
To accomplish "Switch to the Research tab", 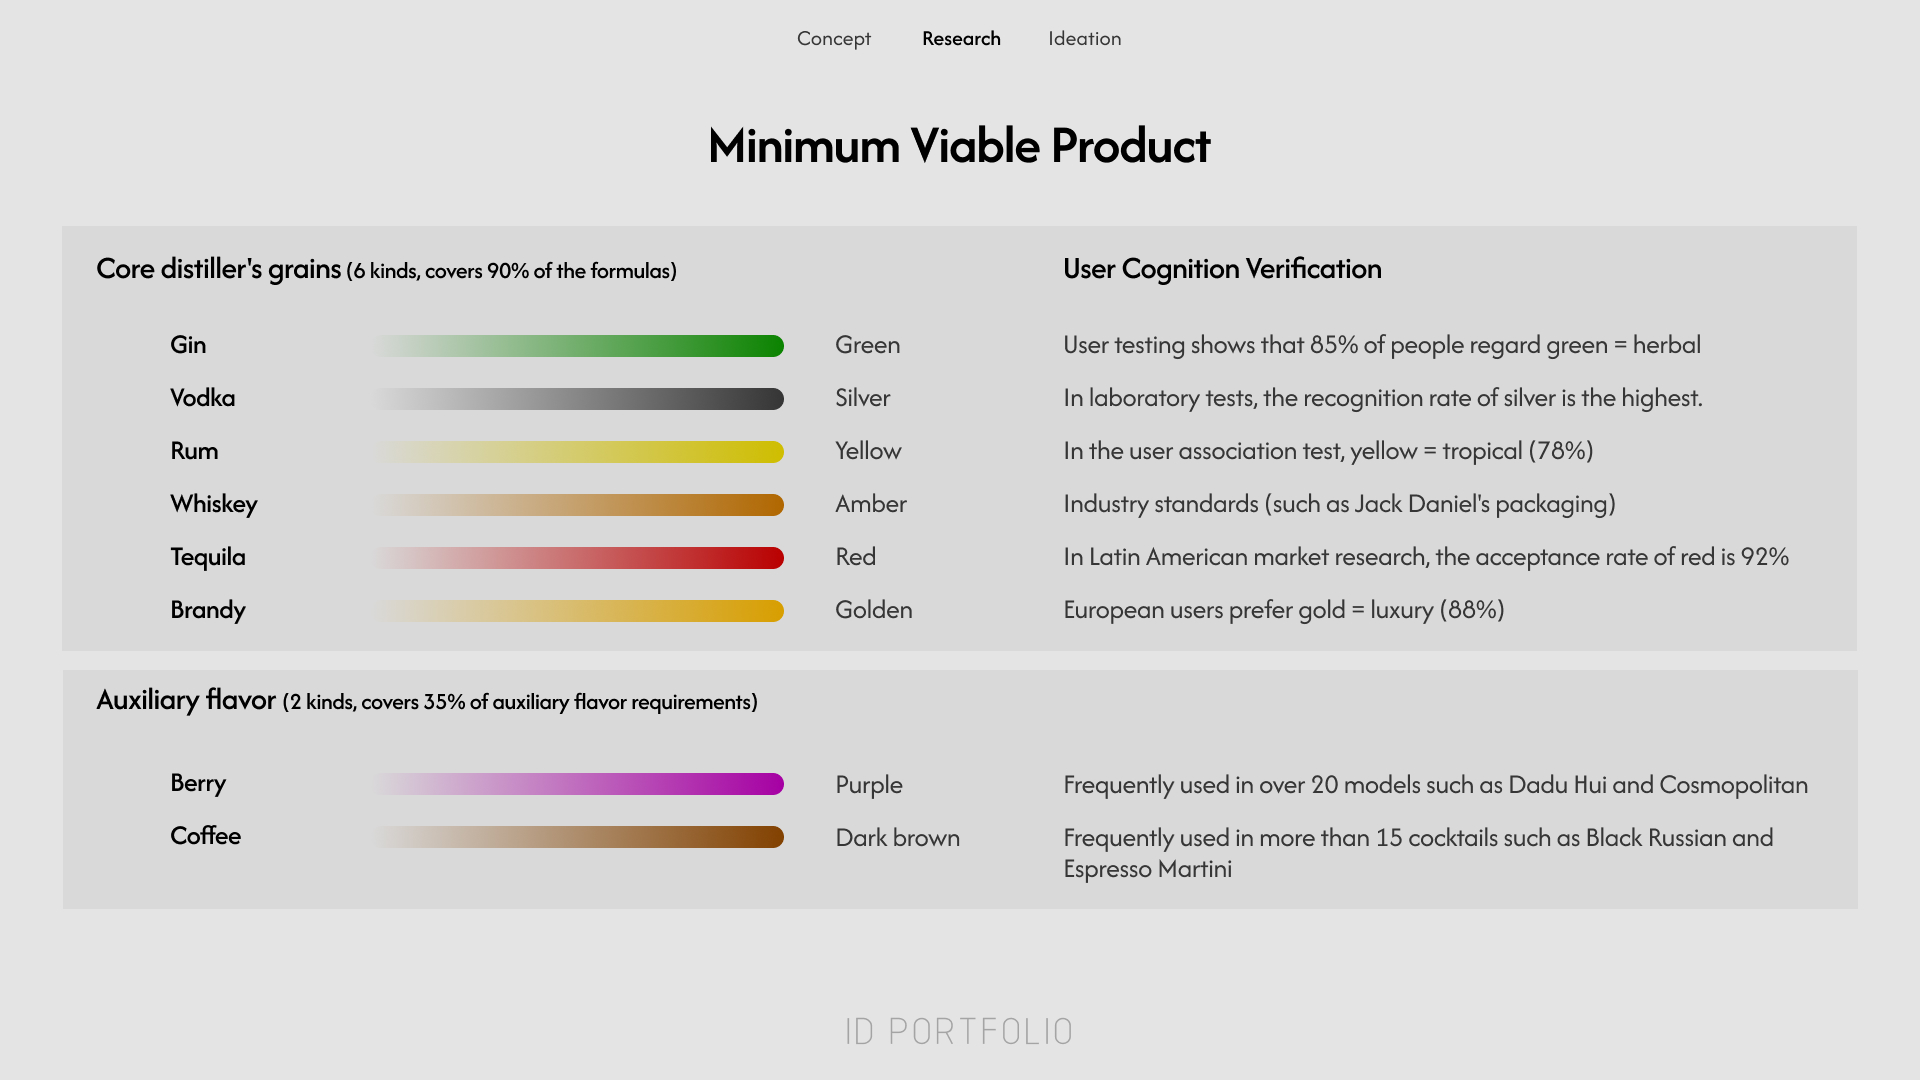I will (961, 39).
